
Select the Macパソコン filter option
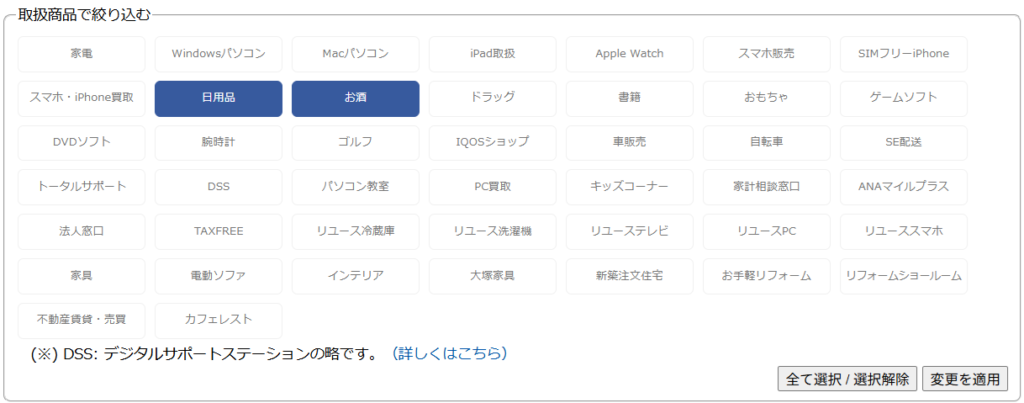click(x=355, y=54)
